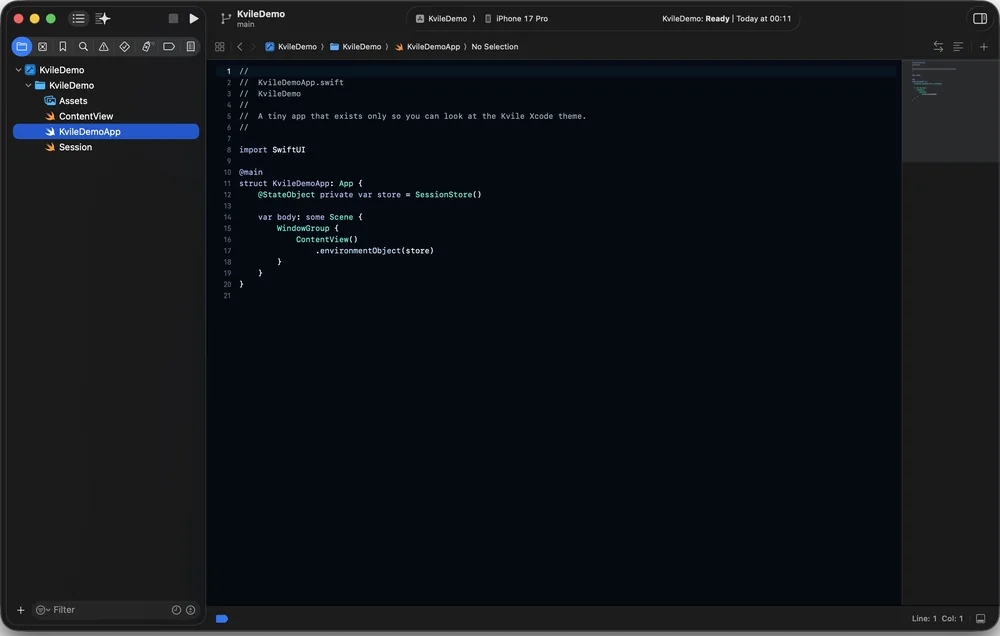1000x636 pixels.
Task: Open the editor options lines menu
Action: tap(958, 47)
